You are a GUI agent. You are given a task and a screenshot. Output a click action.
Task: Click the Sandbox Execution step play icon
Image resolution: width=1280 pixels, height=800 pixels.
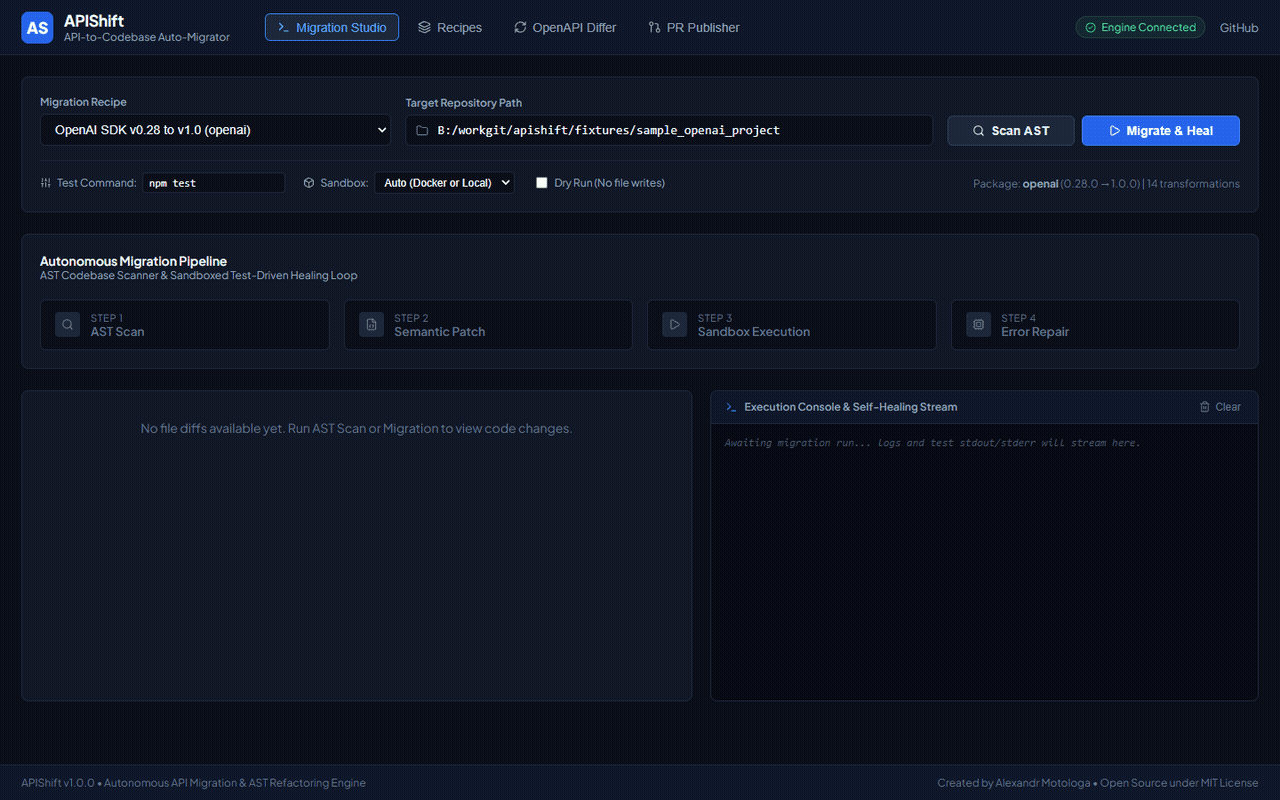click(x=675, y=325)
